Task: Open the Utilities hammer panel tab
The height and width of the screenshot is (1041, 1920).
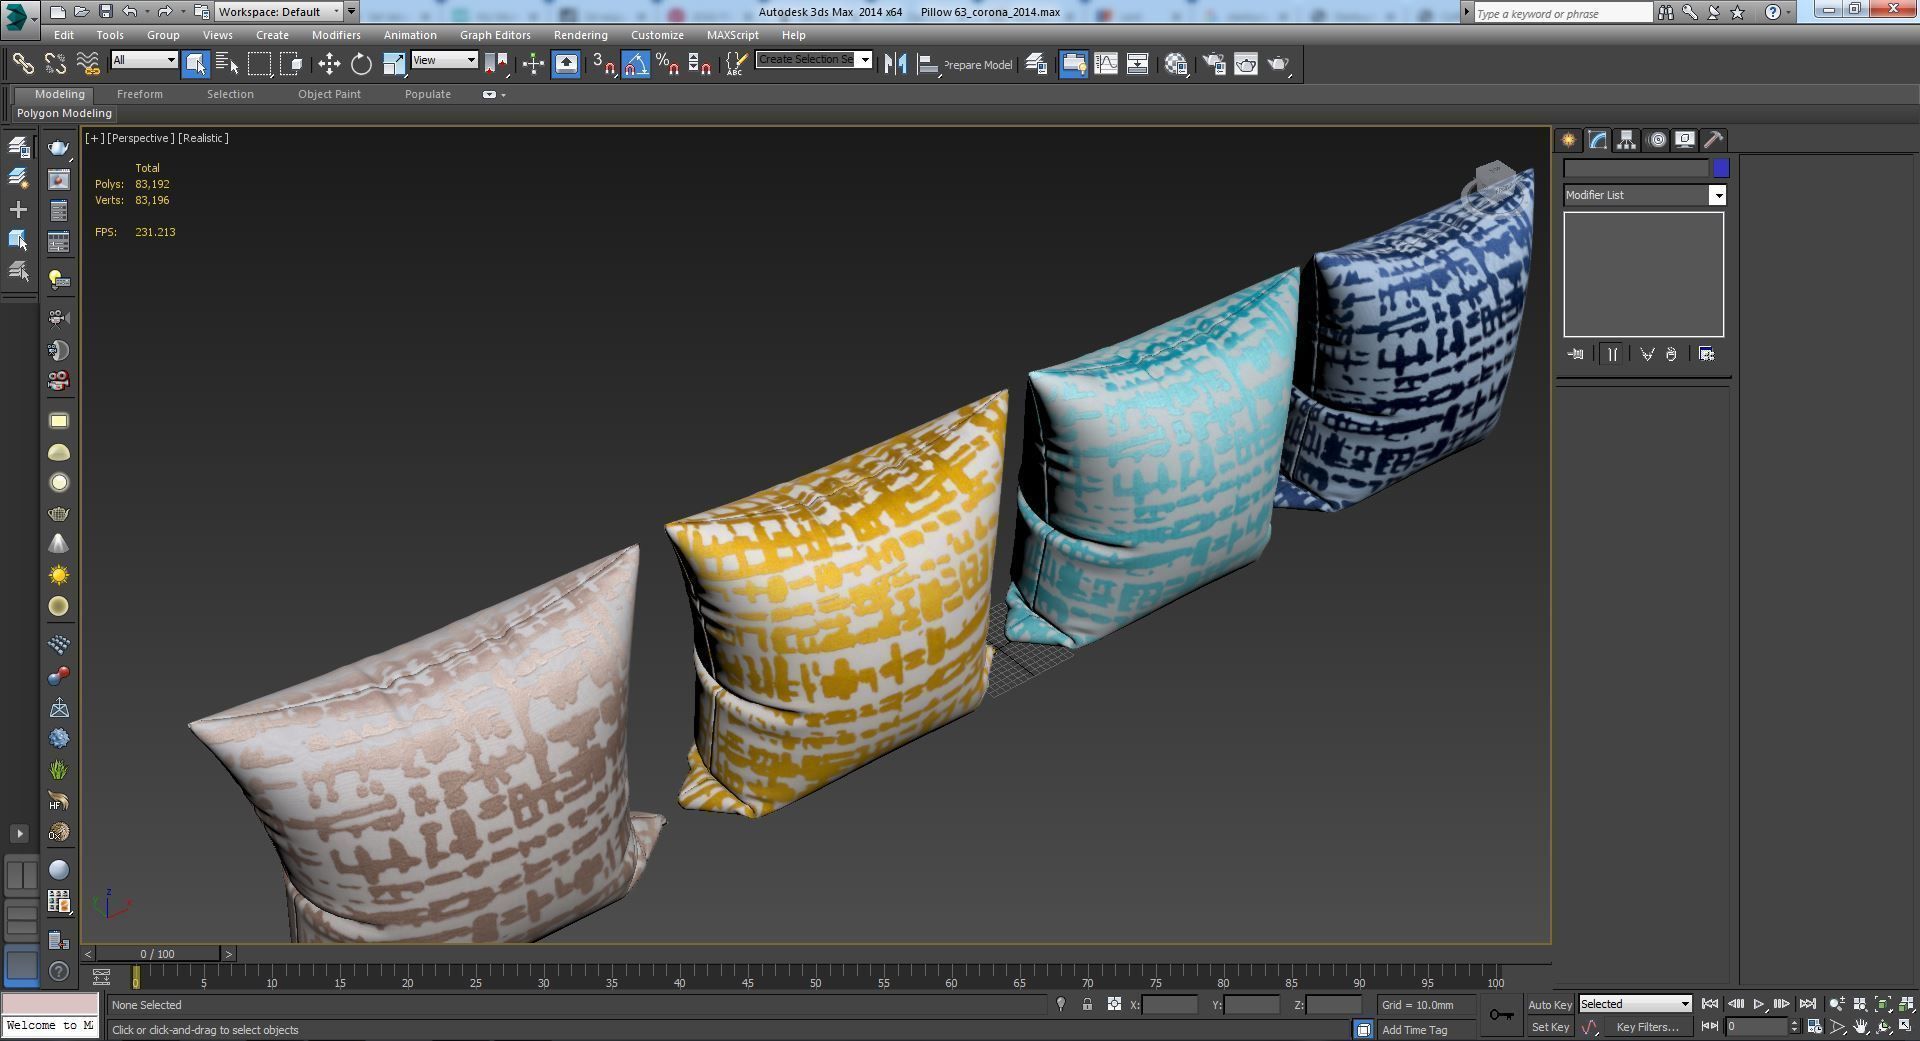Action: tap(1714, 140)
